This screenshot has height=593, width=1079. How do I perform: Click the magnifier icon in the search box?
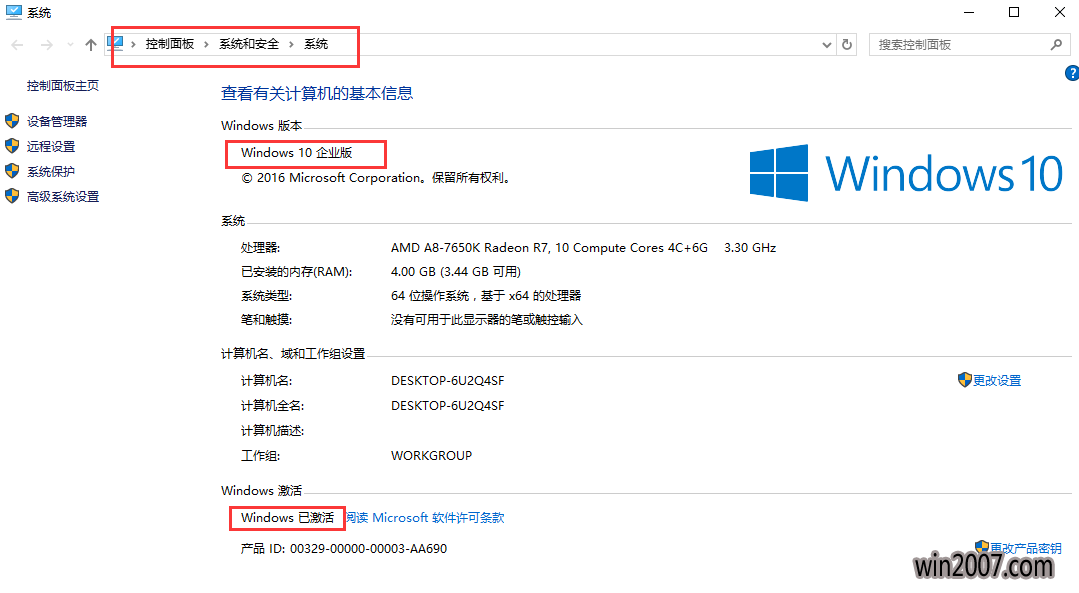[1056, 45]
